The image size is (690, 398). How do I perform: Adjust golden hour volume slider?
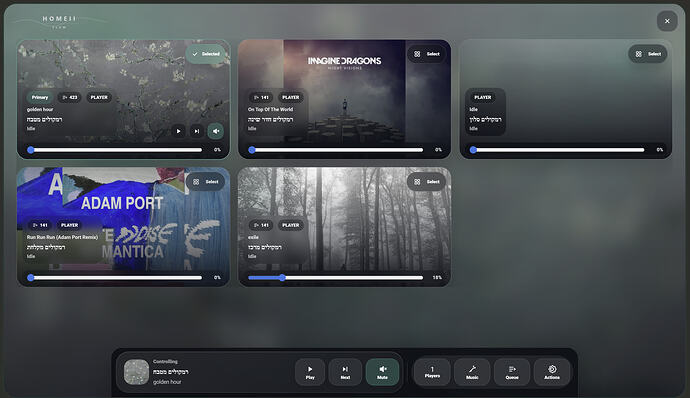pos(114,150)
